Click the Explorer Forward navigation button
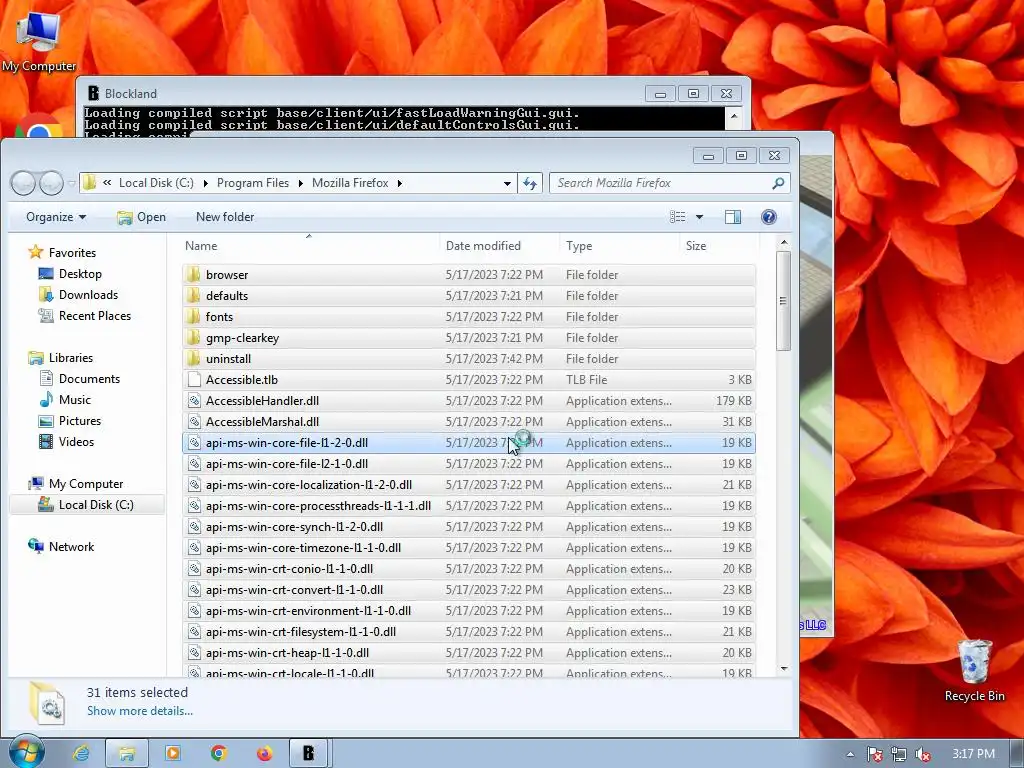This screenshot has height=768, width=1024. 51,184
